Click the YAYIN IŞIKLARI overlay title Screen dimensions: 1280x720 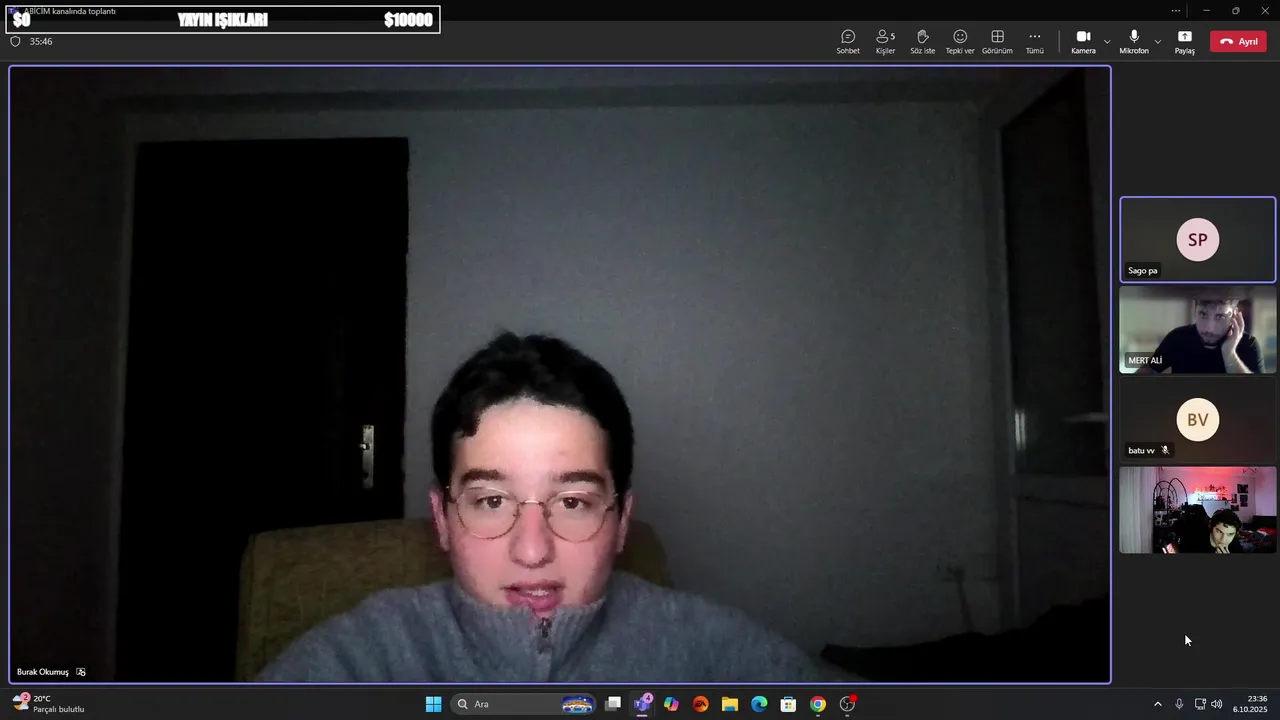click(x=222, y=20)
